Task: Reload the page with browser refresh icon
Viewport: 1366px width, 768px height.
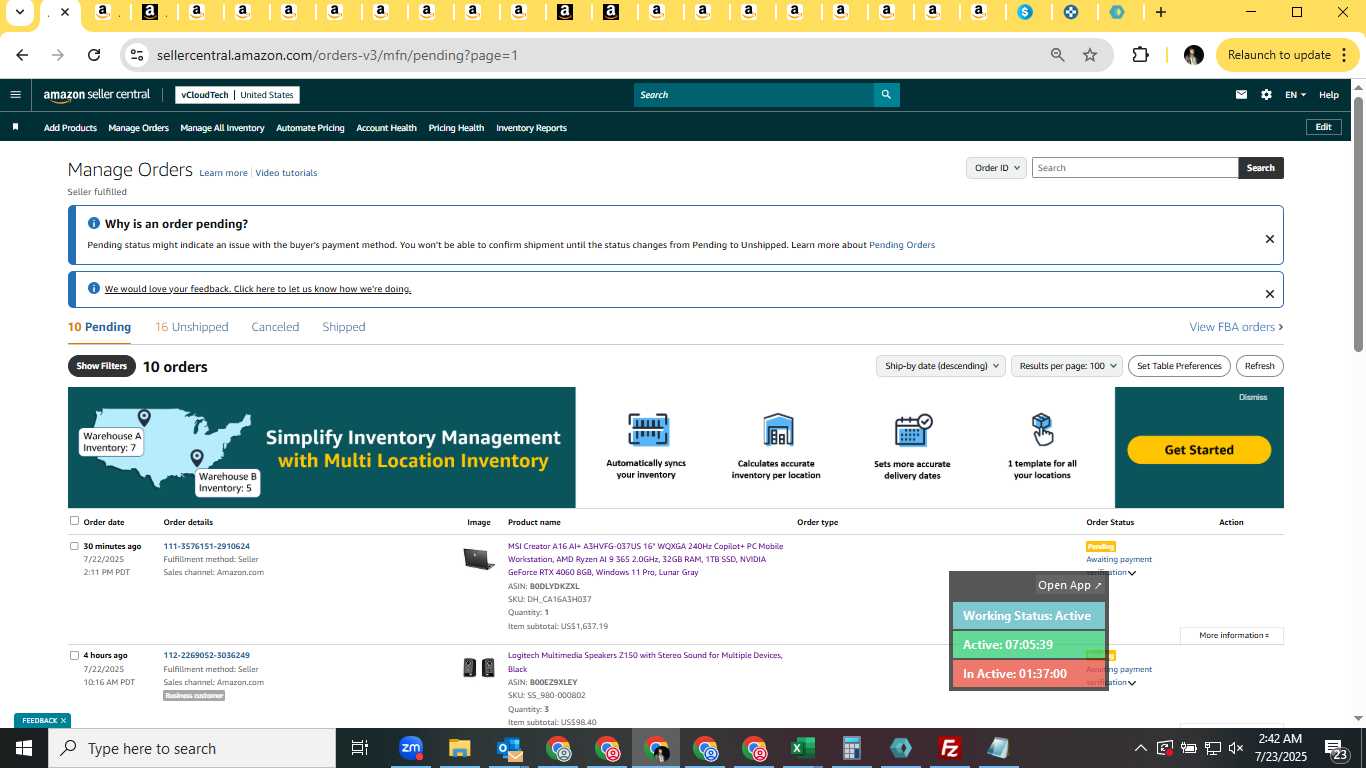Action: pyautogui.click(x=94, y=55)
